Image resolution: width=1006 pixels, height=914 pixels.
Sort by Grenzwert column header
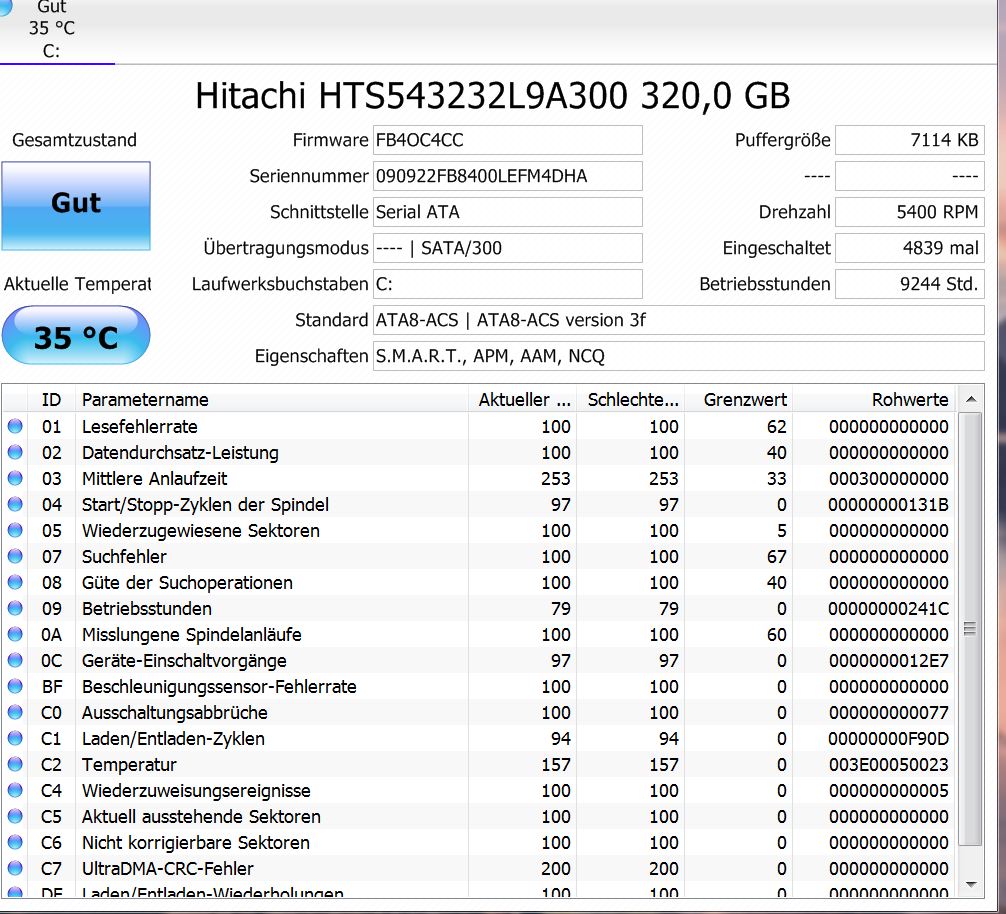coord(739,400)
